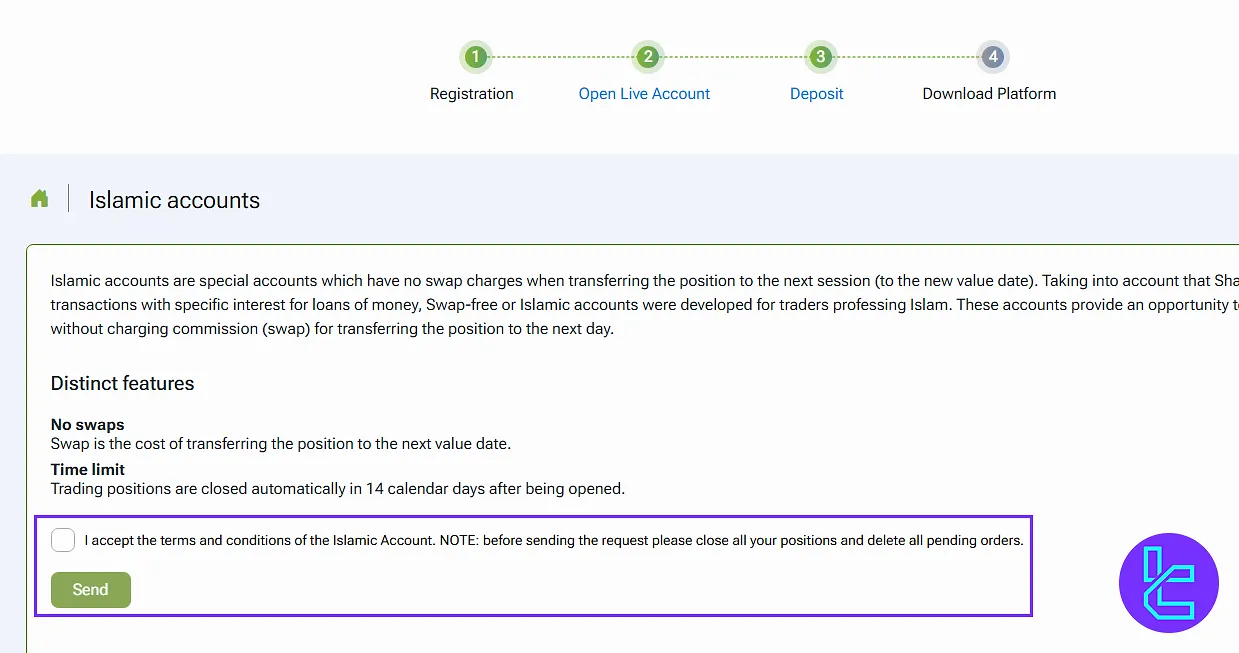Screen dimensions: 1239x653
Task: Click the 'No swaps' bold heading
Action: (87, 425)
